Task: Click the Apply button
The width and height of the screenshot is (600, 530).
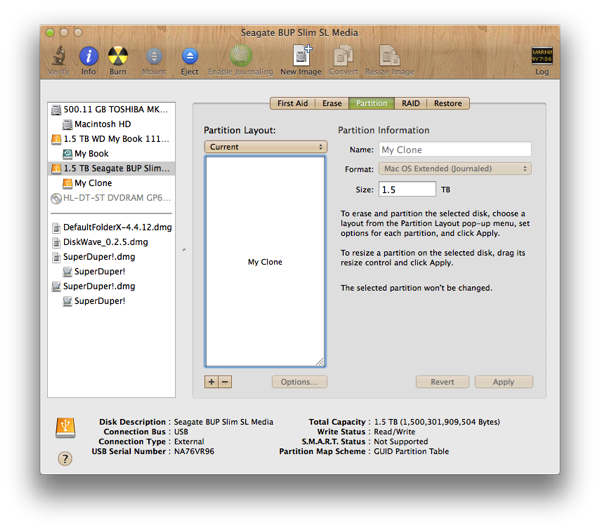Action: [x=504, y=382]
